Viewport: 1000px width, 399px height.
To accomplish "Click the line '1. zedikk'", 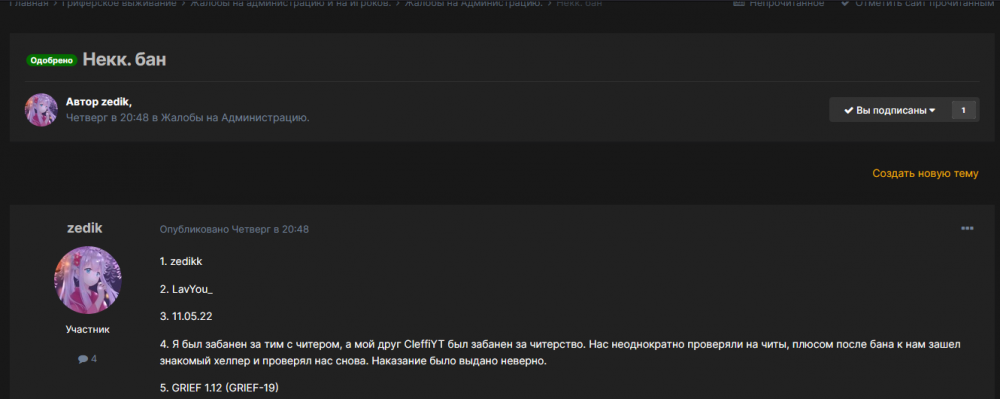I will point(181,262).
